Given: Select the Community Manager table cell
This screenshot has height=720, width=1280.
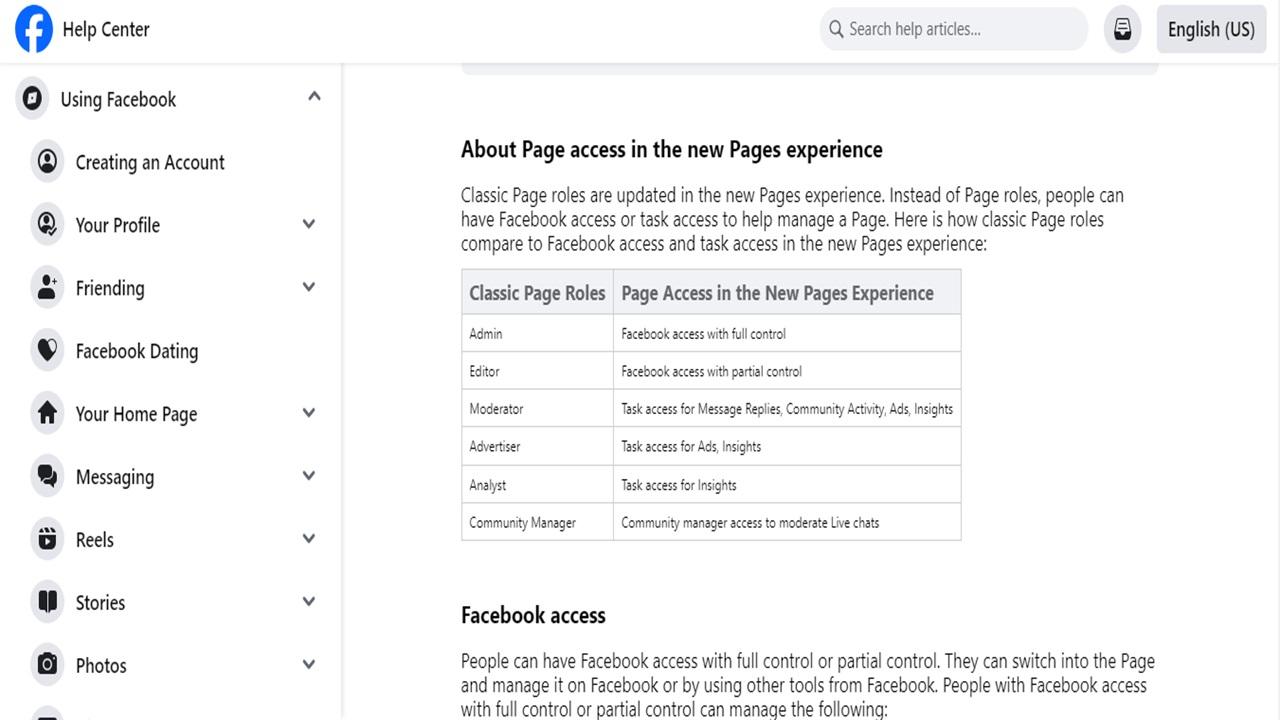Looking at the screenshot, I should pyautogui.click(x=537, y=523).
